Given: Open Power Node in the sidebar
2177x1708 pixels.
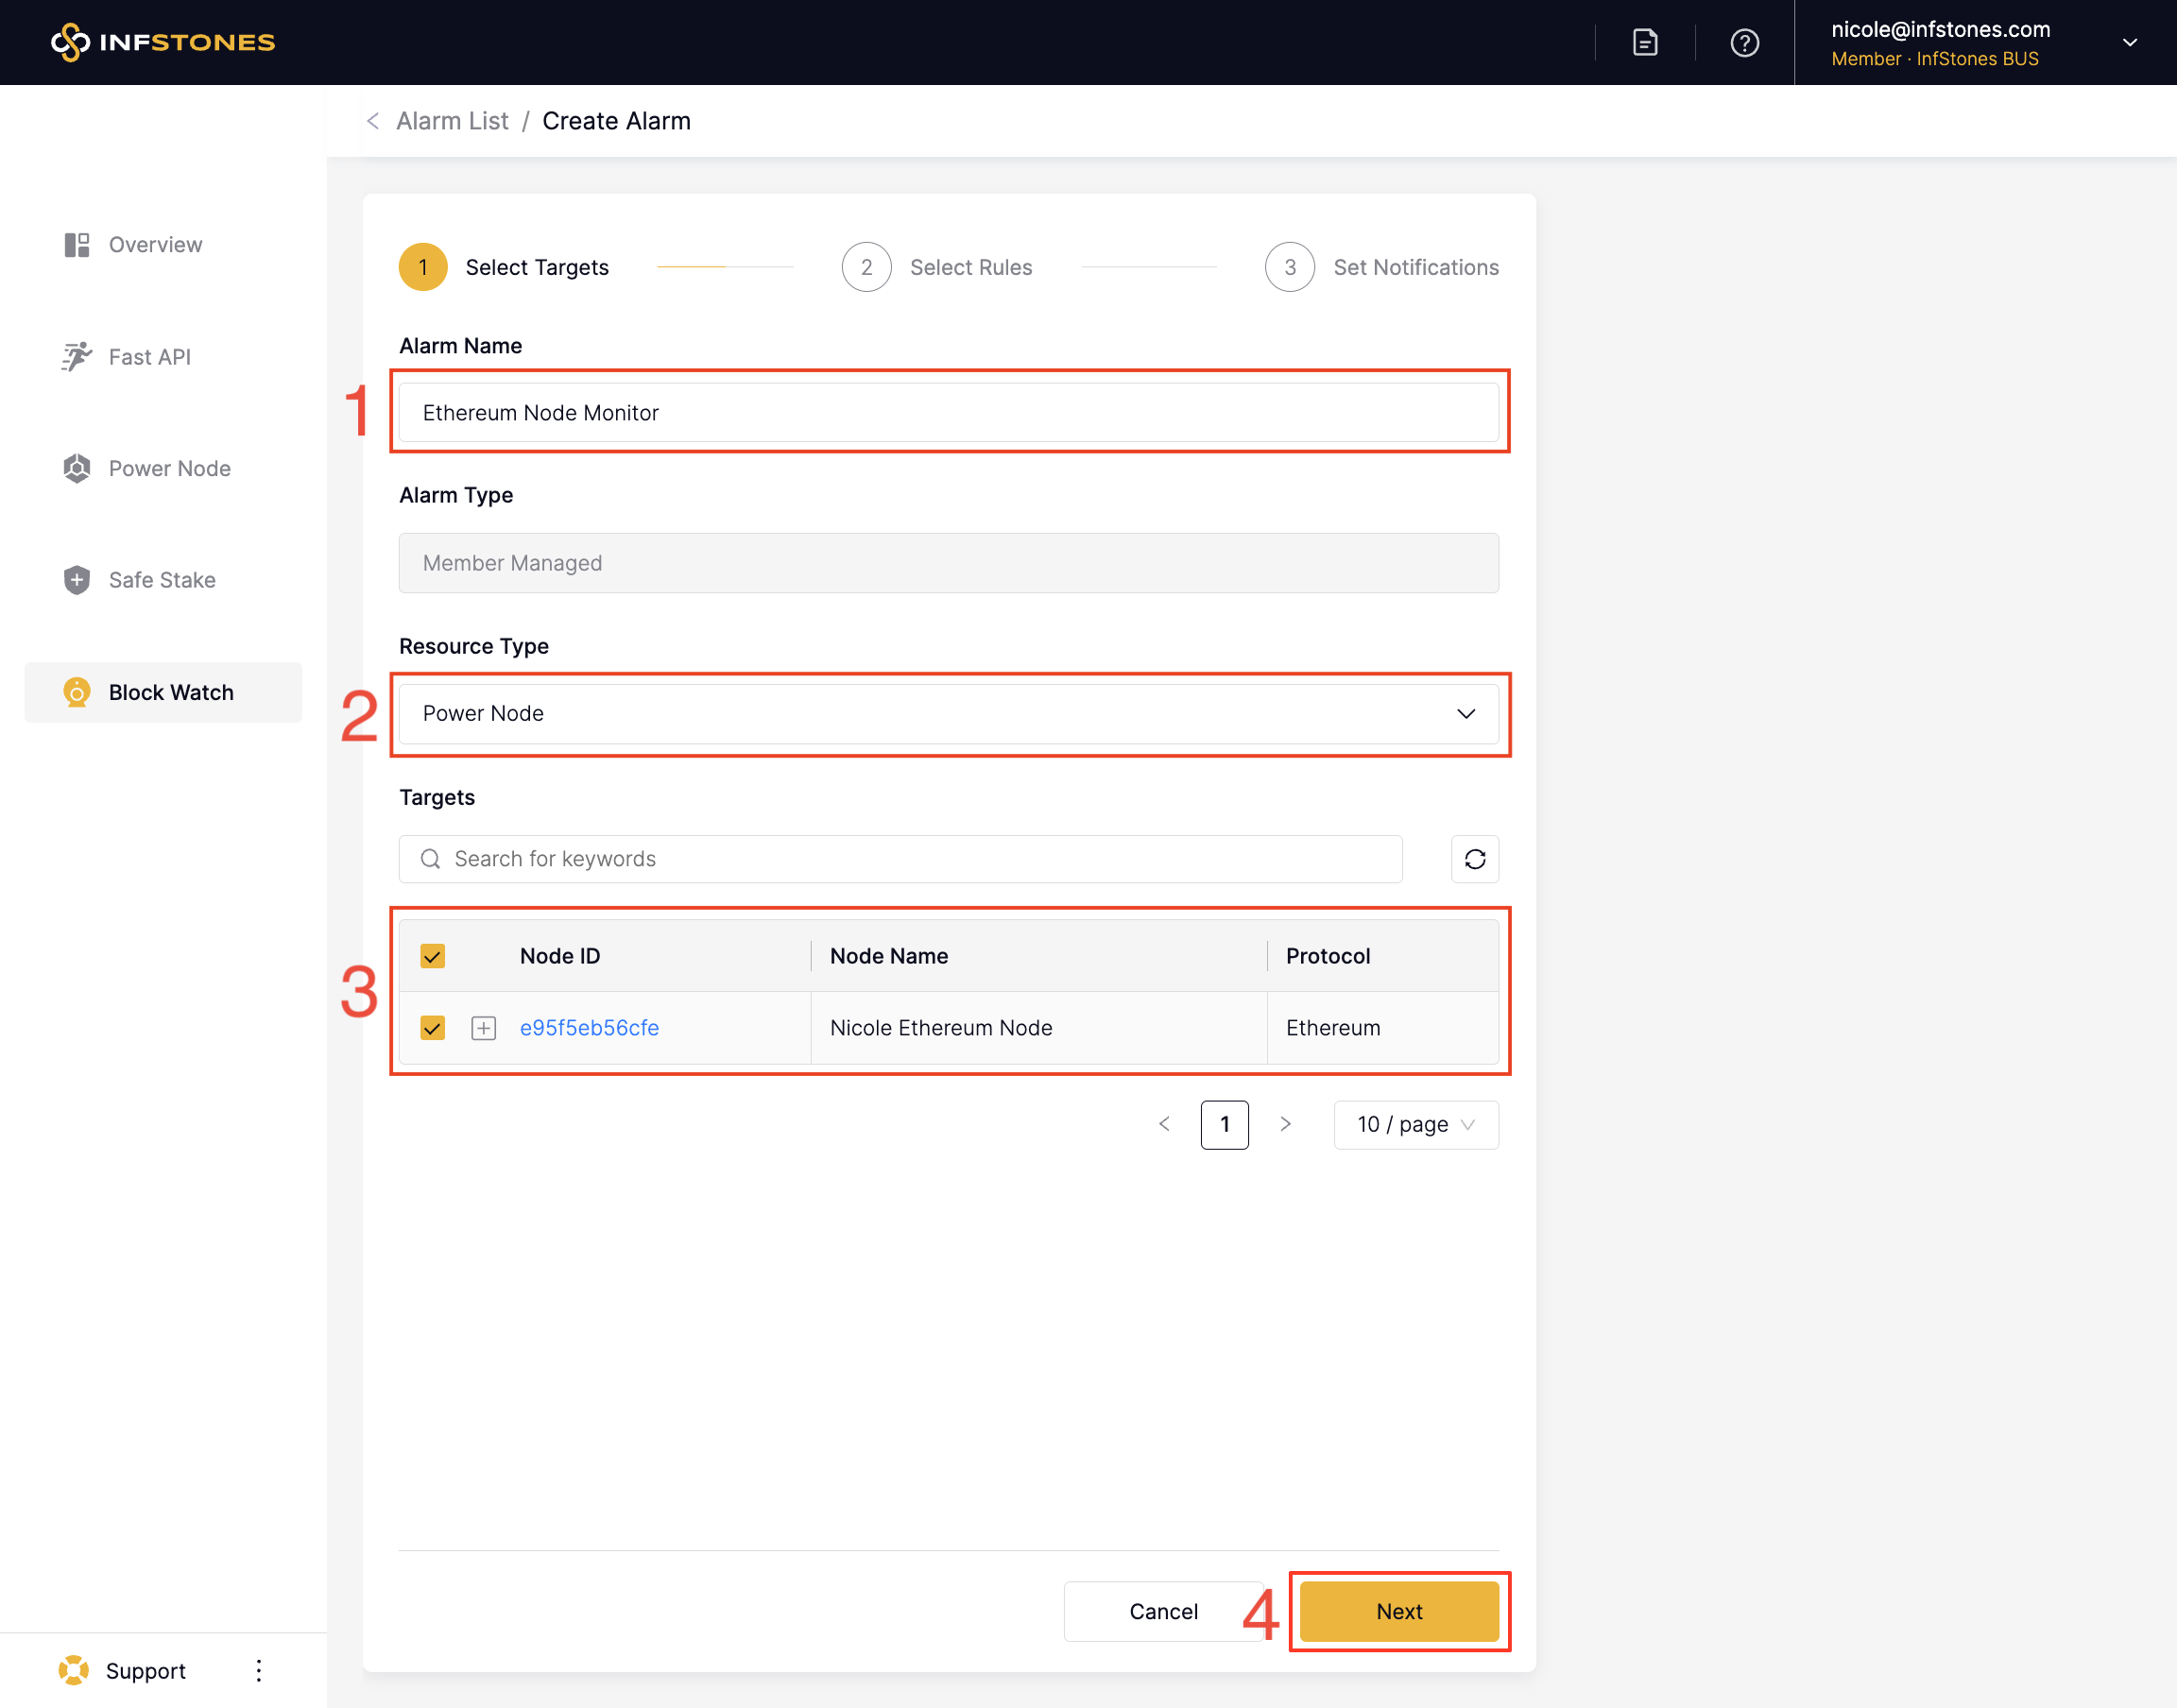Looking at the screenshot, I should 169,468.
